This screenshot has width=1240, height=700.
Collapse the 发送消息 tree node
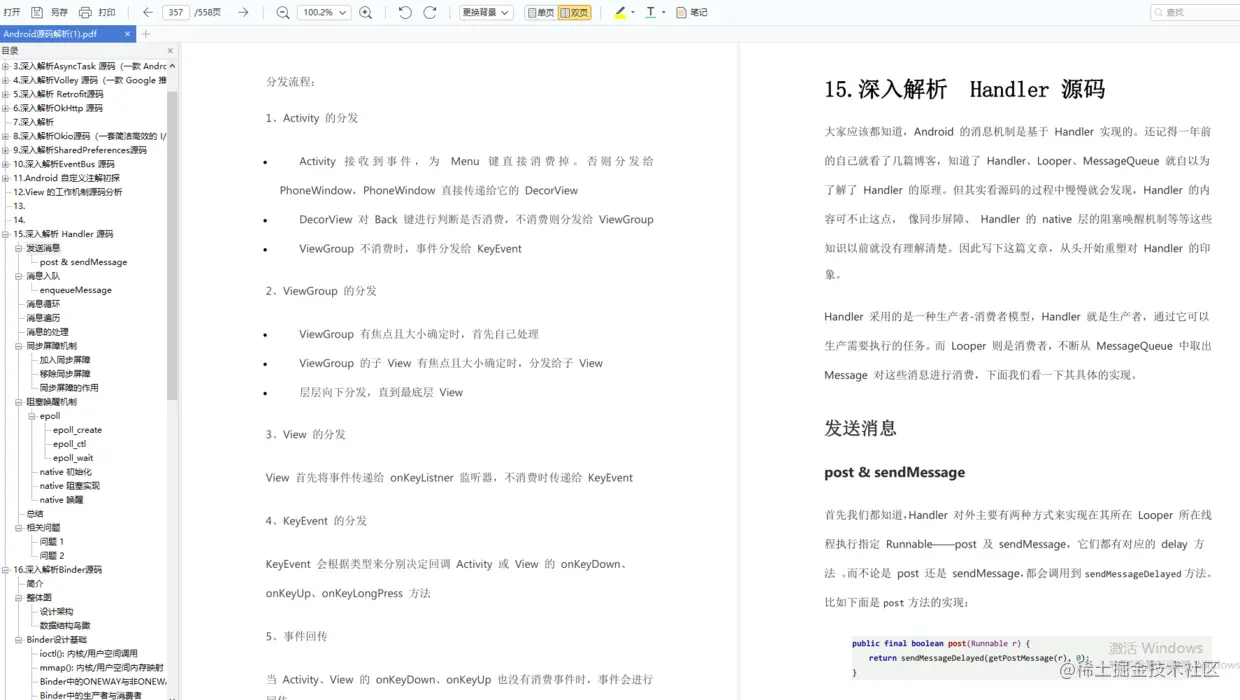18,248
